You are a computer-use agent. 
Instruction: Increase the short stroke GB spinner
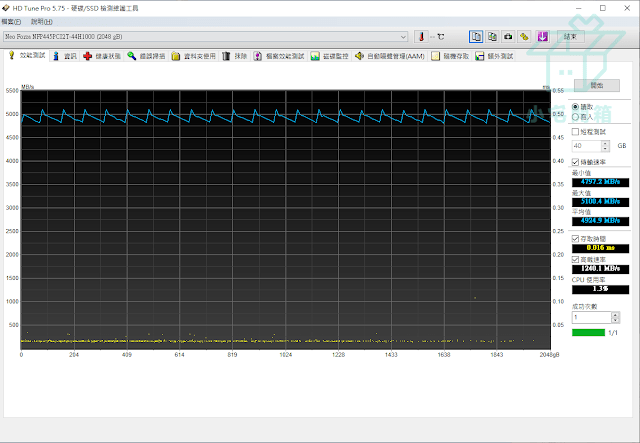coord(606,143)
